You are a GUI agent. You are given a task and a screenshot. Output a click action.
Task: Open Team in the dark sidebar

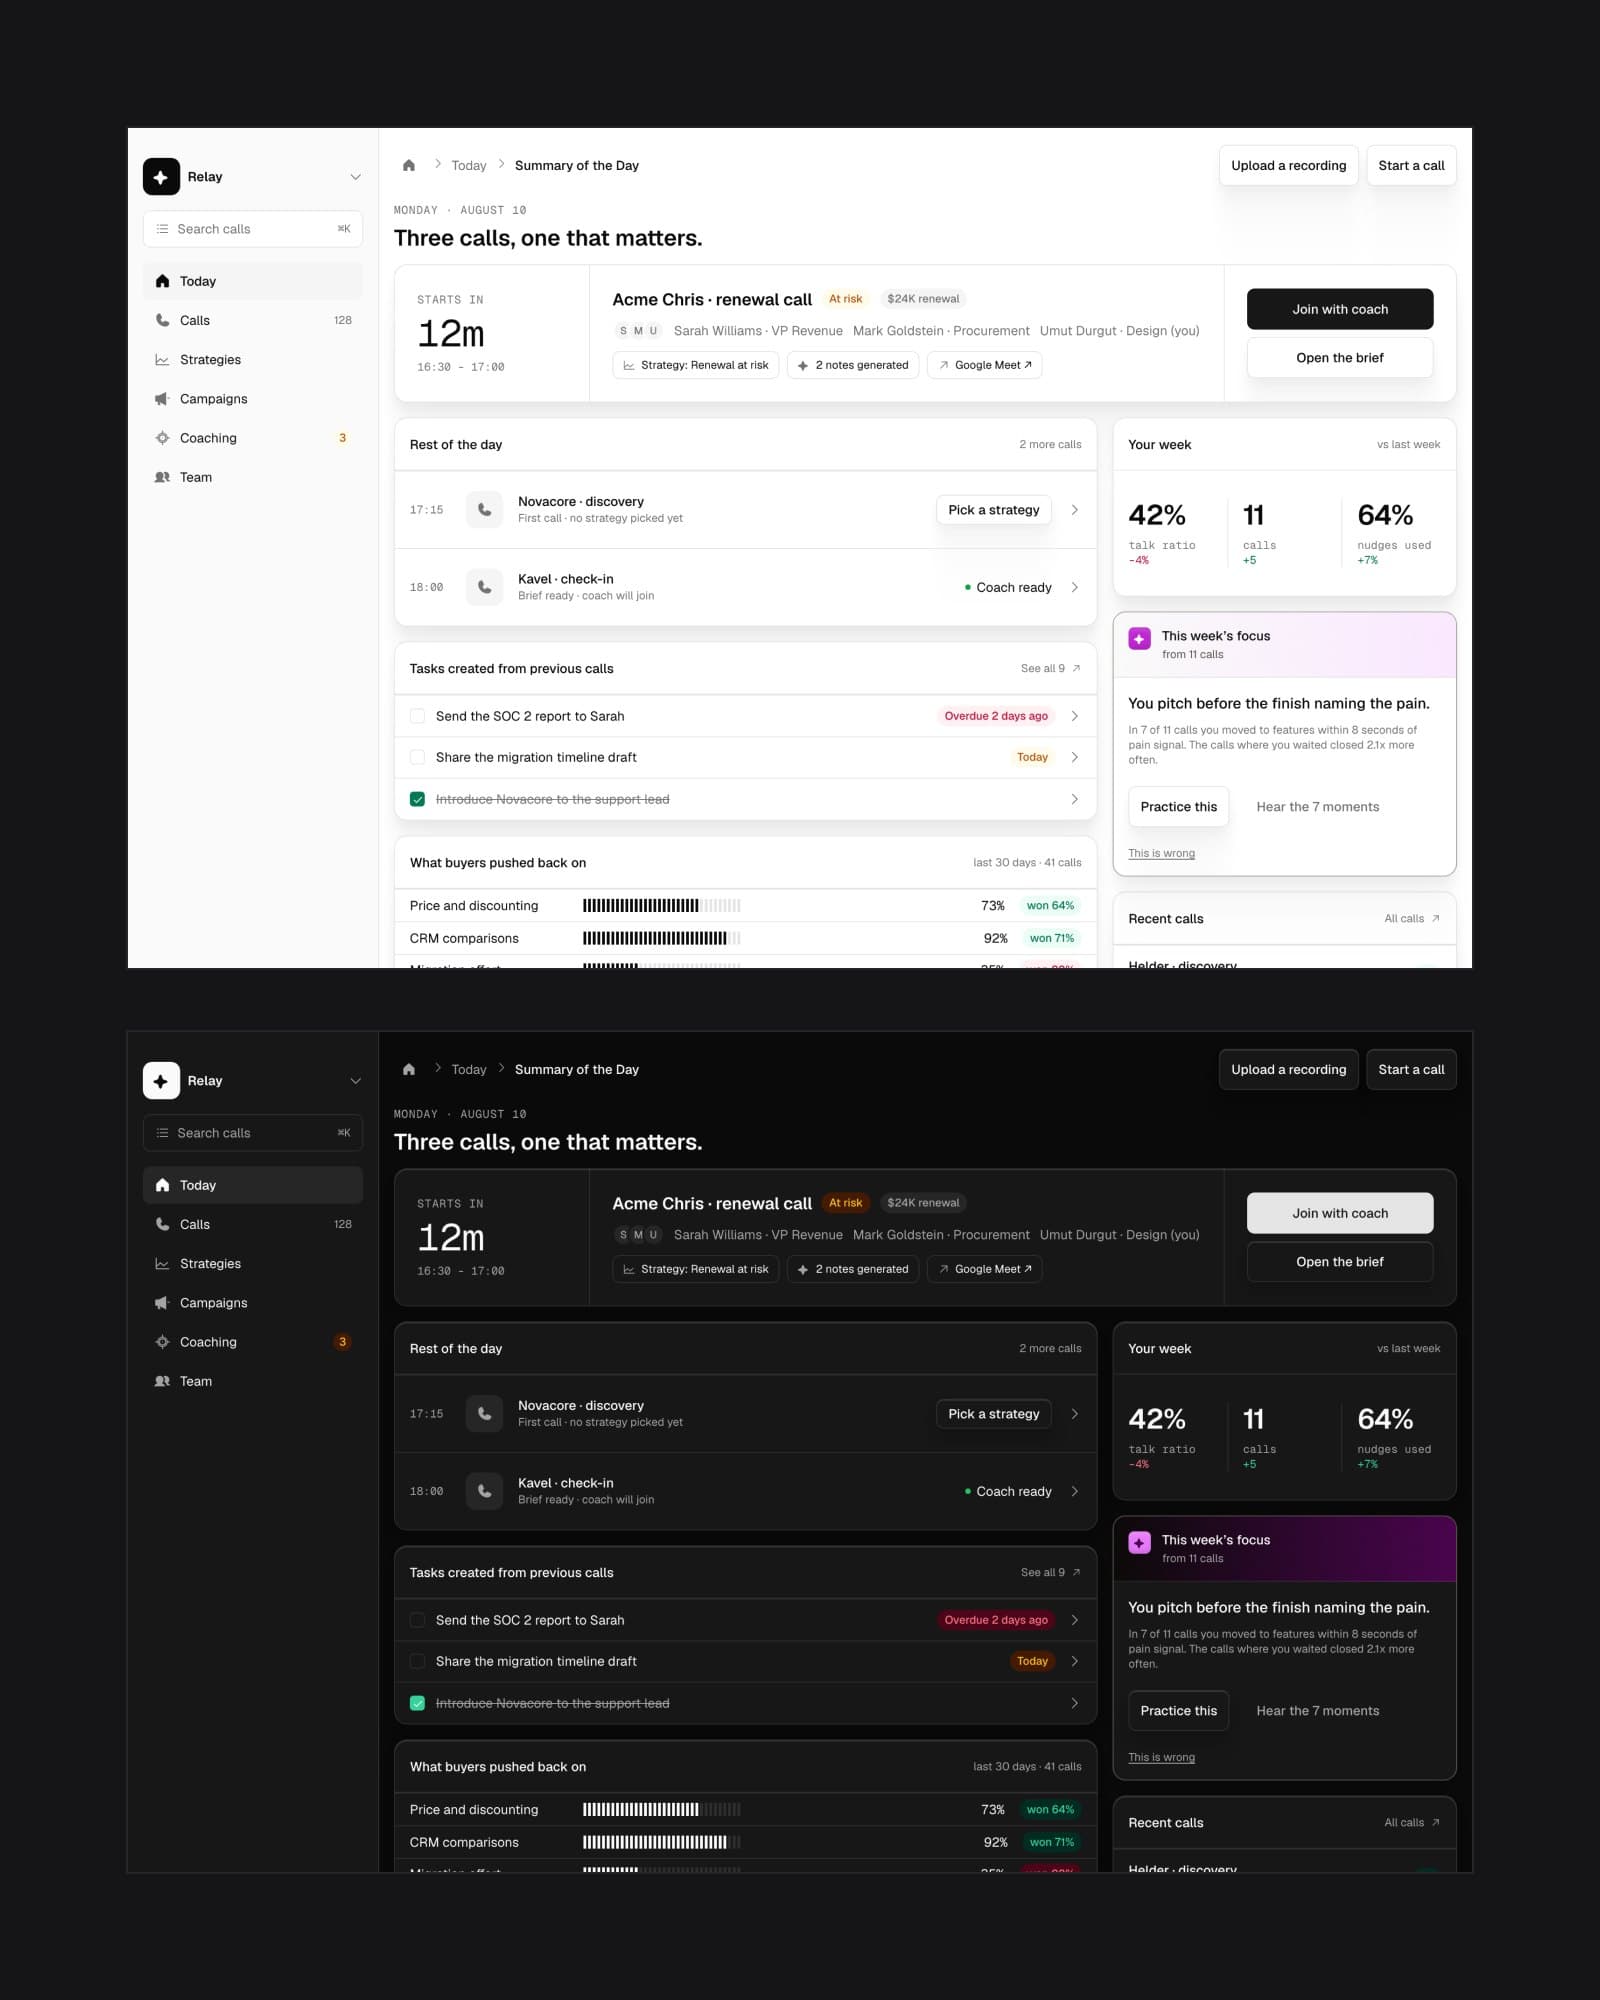(252, 1381)
